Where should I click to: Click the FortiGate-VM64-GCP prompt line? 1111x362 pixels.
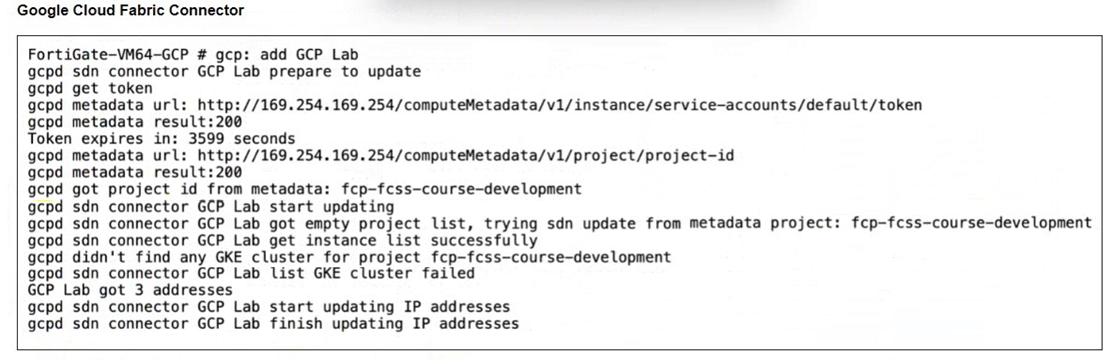point(193,55)
